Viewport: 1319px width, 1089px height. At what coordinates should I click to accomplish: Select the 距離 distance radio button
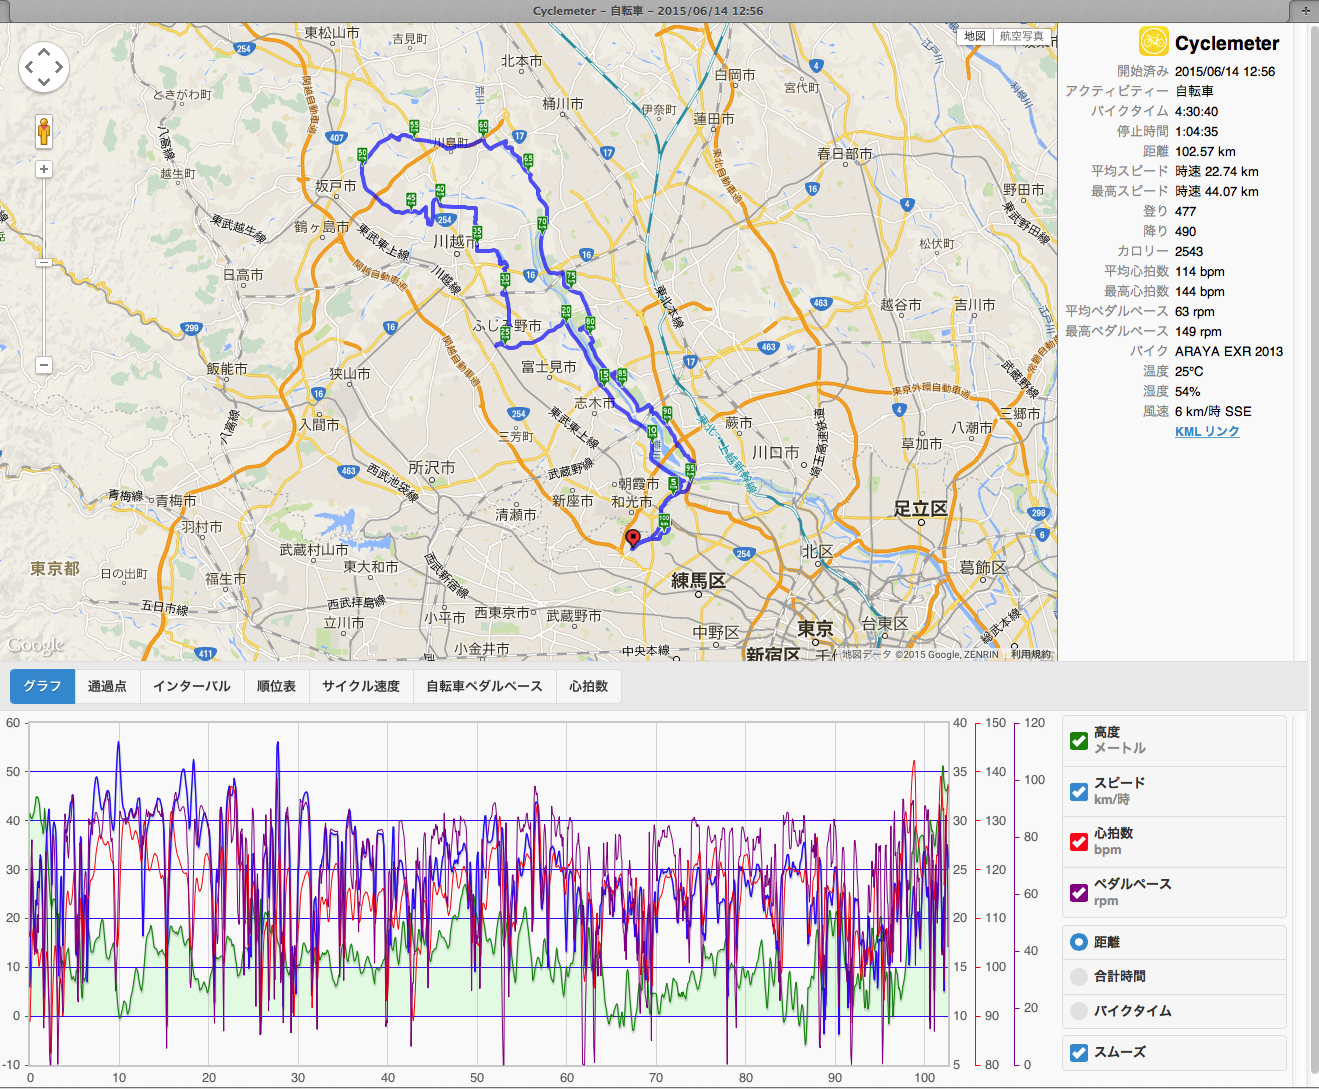[x=1079, y=942]
